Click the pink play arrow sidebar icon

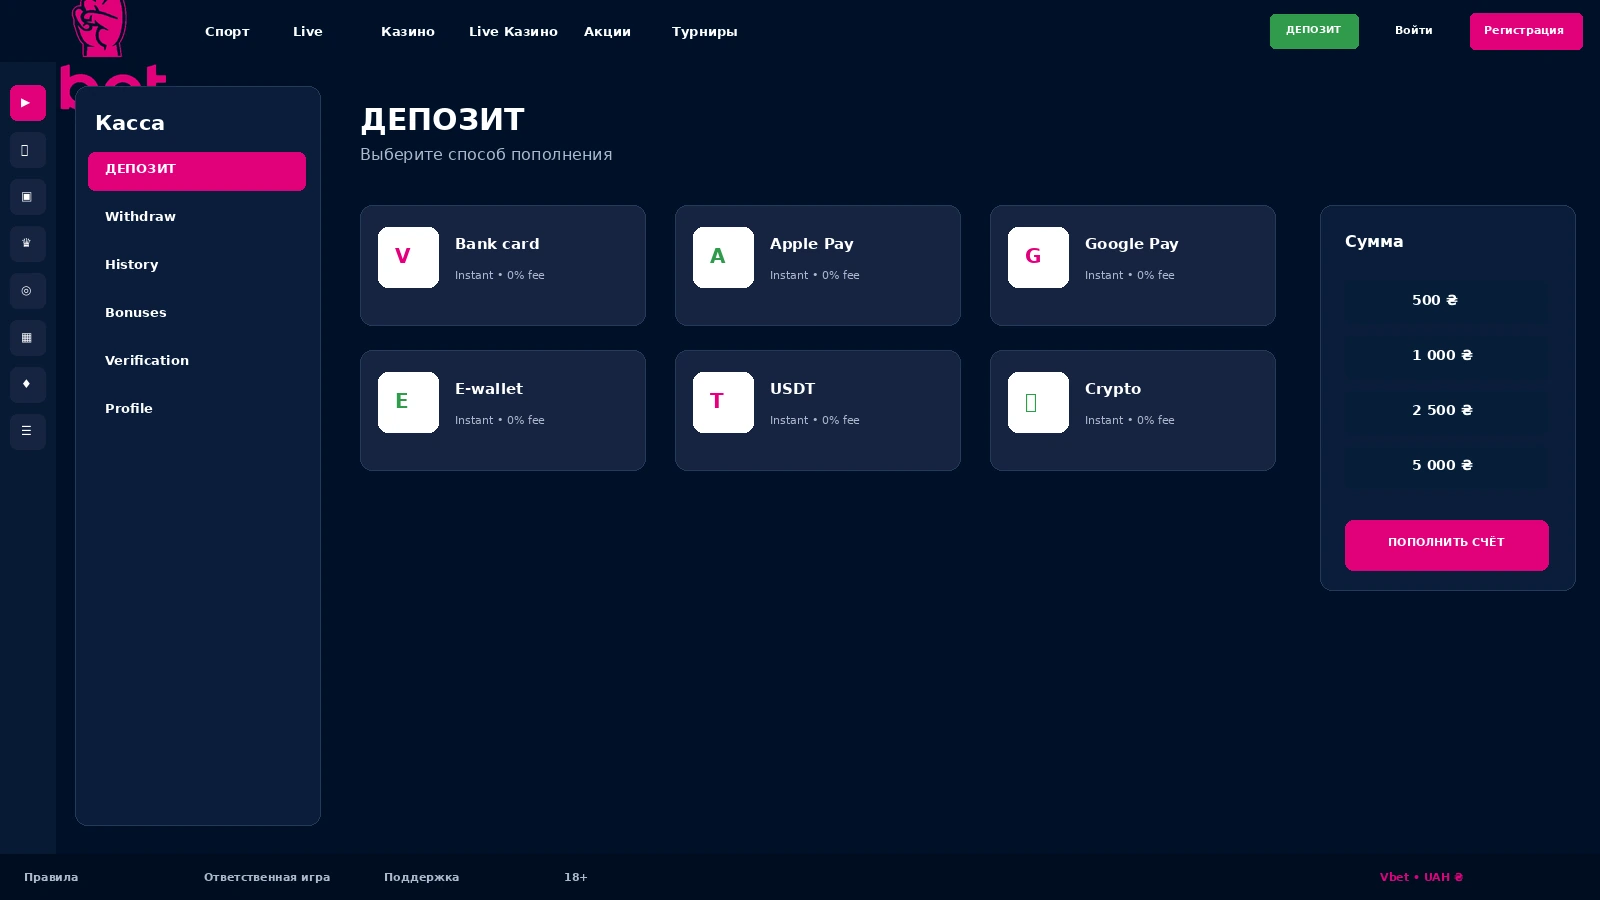click(x=28, y=103)
